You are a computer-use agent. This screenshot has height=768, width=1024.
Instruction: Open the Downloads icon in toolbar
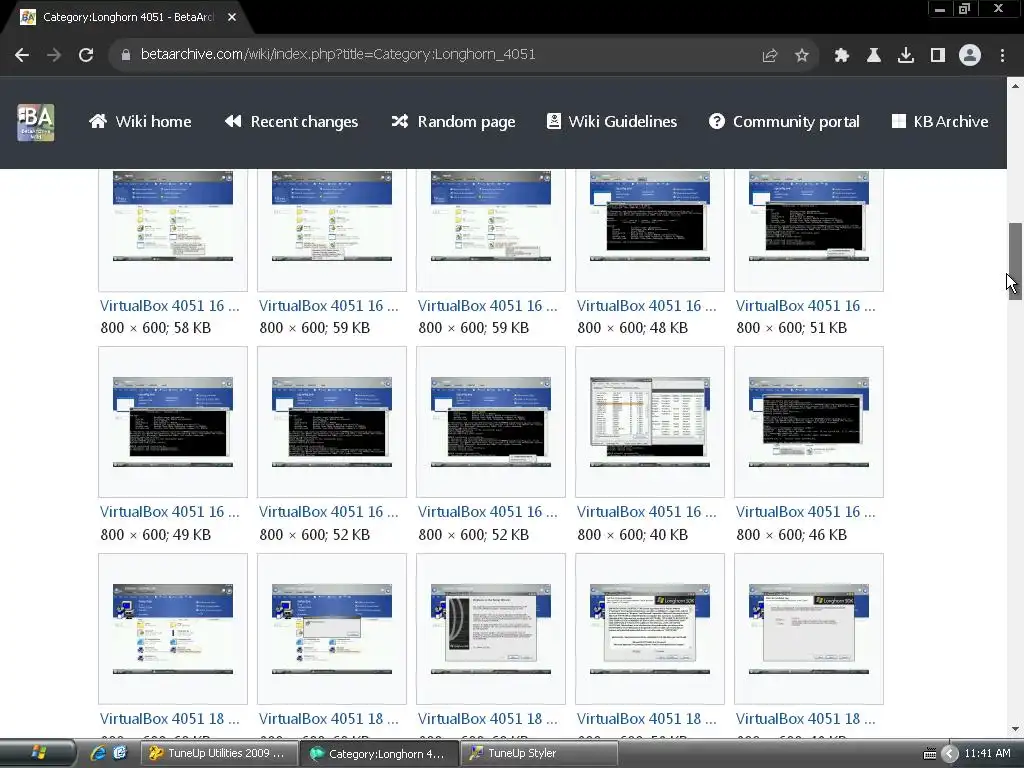pyautogui.click(x=905, y=56)
